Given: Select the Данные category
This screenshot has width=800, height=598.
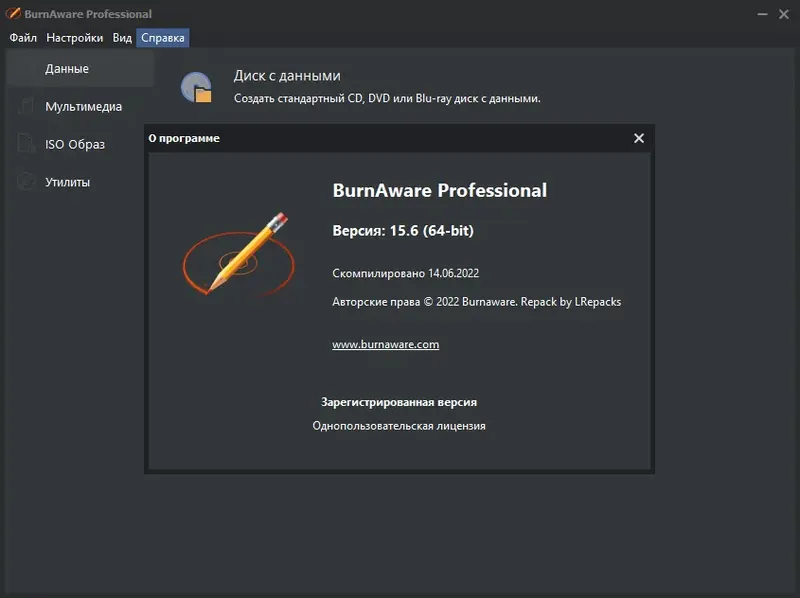Looking at the screenshot, I should 81,68.
